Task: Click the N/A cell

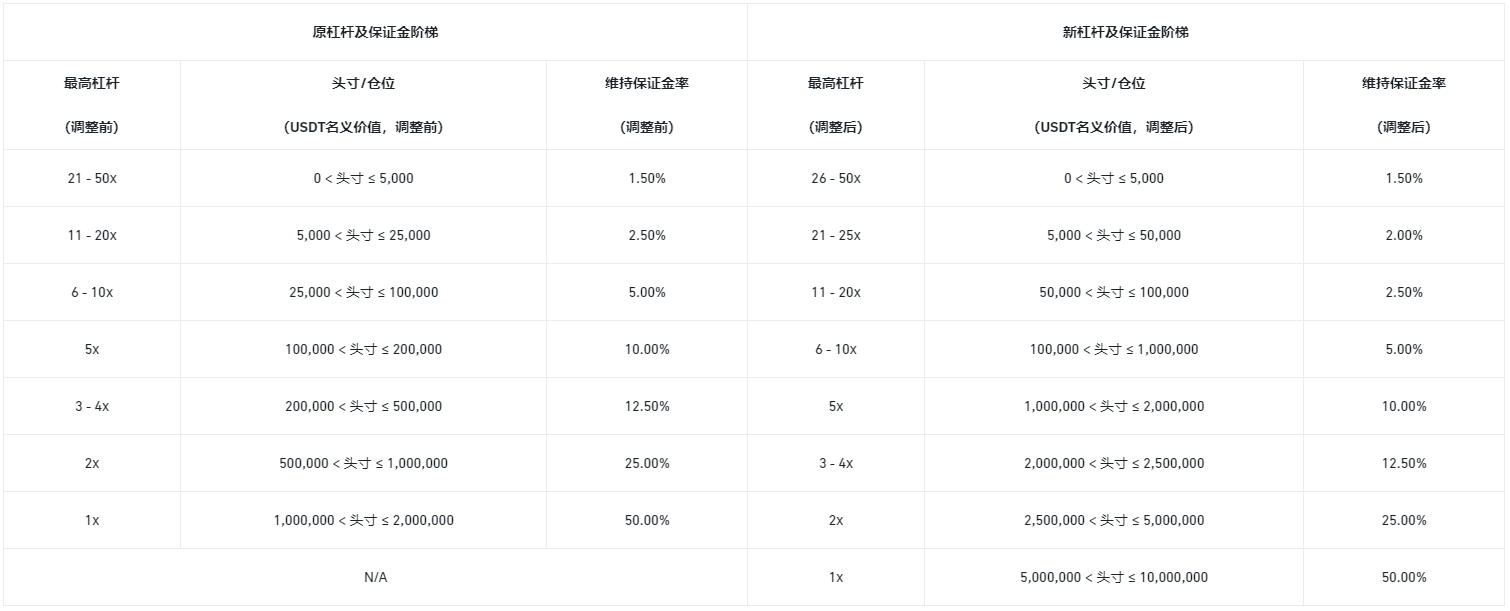Action: (375, 577)
